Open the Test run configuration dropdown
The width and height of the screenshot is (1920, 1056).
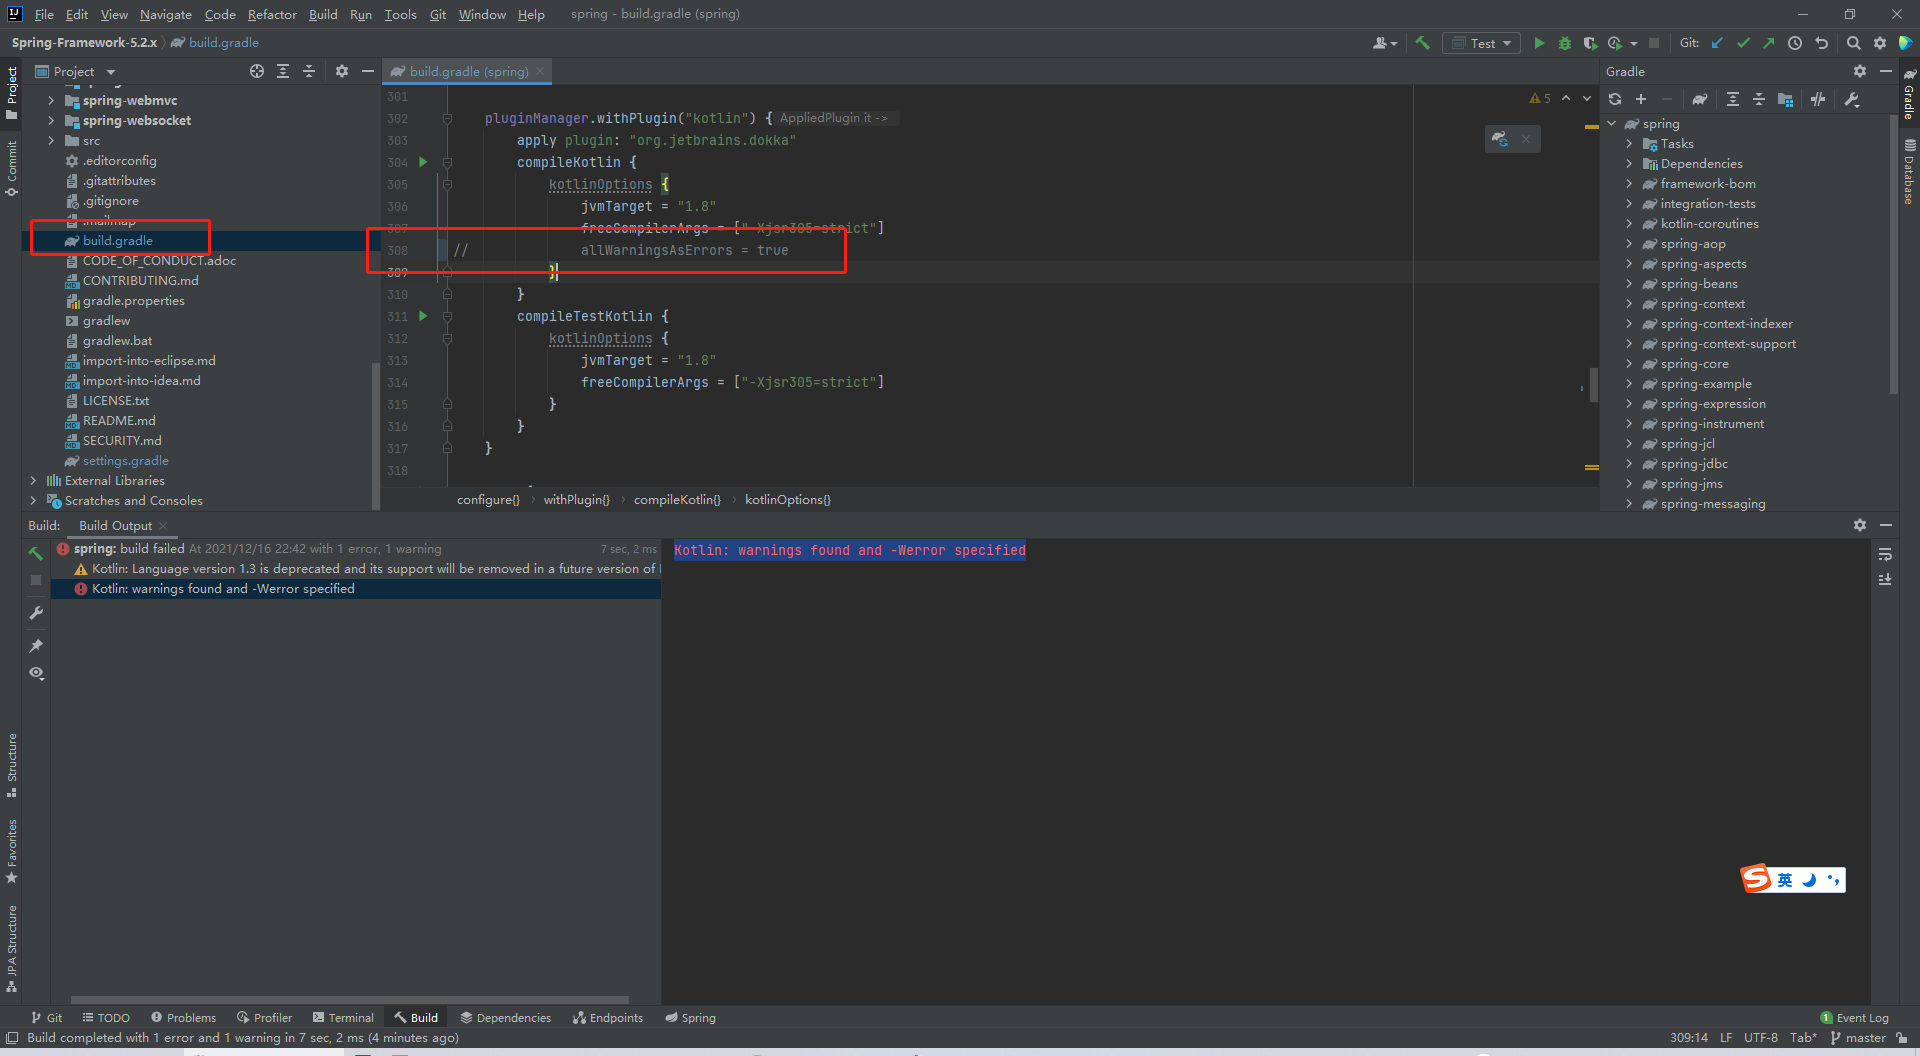(x=1482, y=43)
